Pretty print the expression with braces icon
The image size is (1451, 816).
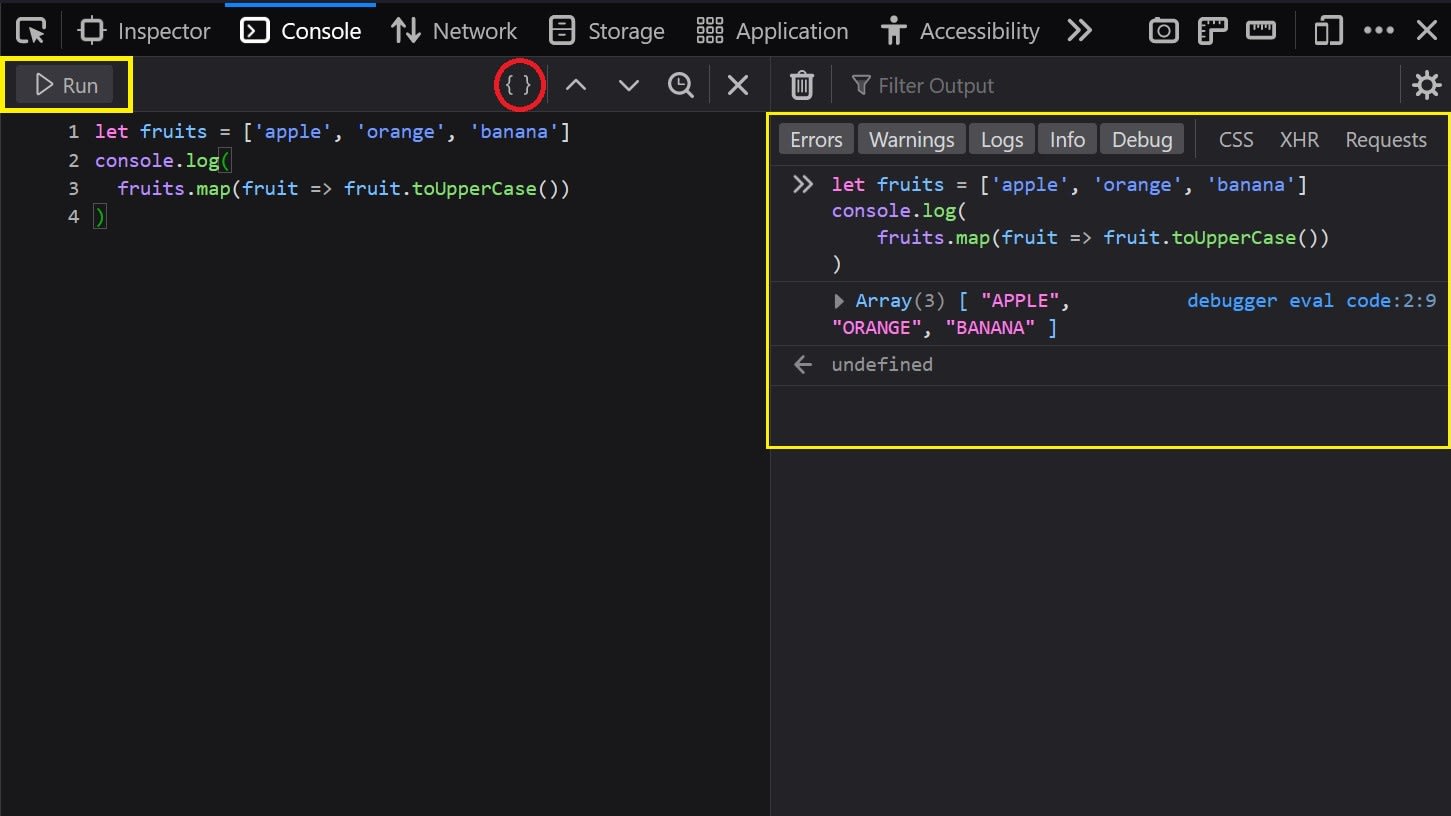tap(519, 85)
